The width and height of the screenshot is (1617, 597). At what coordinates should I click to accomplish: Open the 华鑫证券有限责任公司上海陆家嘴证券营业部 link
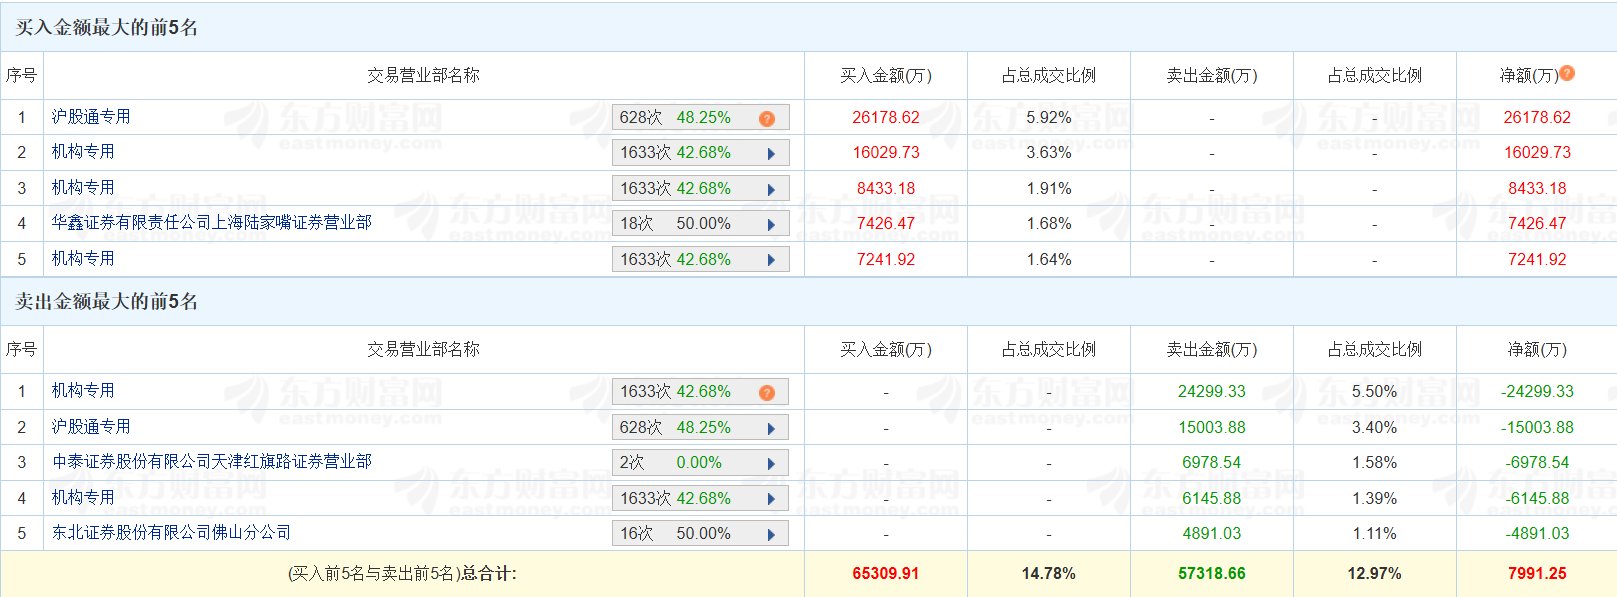211,223
